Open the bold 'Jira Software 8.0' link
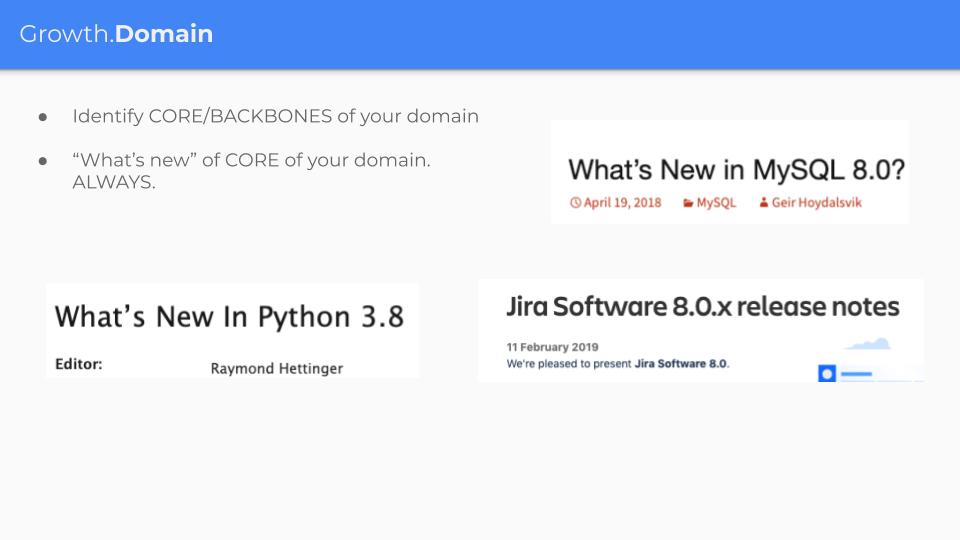The width and height of the screenshot is (960, 540). 680,364
